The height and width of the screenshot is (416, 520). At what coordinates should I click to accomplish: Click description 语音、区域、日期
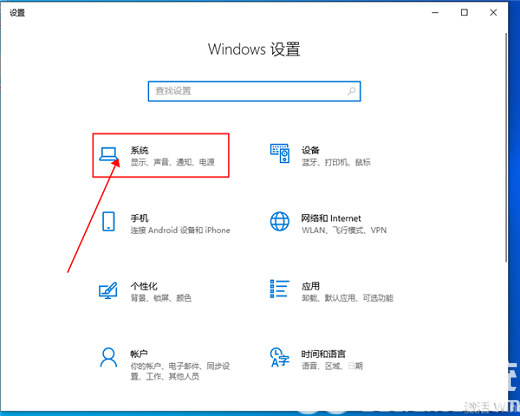click(x=332, y=366)
